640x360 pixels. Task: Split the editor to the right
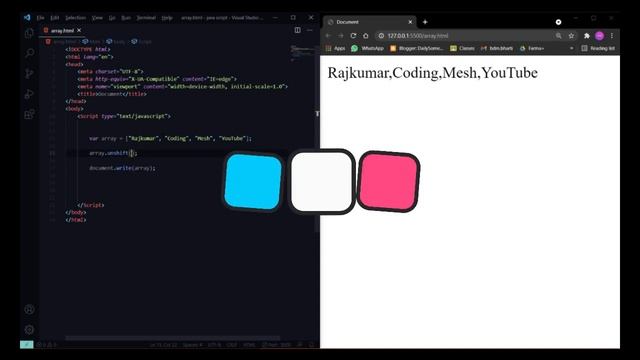[298, 30]
